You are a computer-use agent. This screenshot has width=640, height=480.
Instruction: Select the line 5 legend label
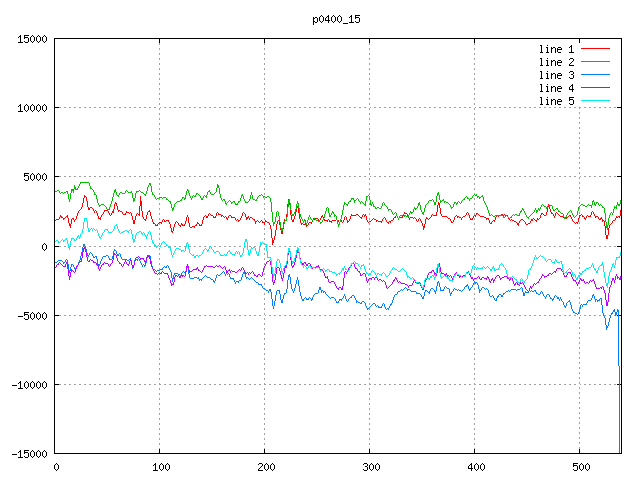click(556, 101)
